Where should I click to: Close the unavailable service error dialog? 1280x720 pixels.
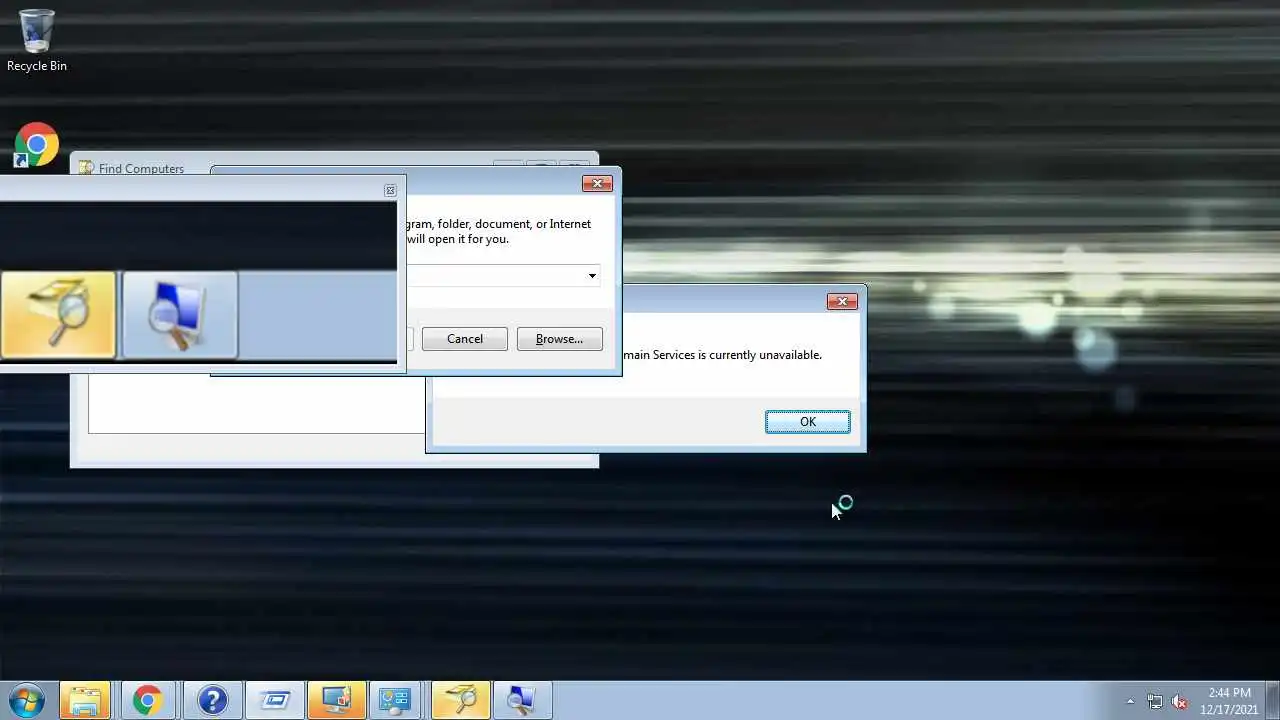(842, 301)
